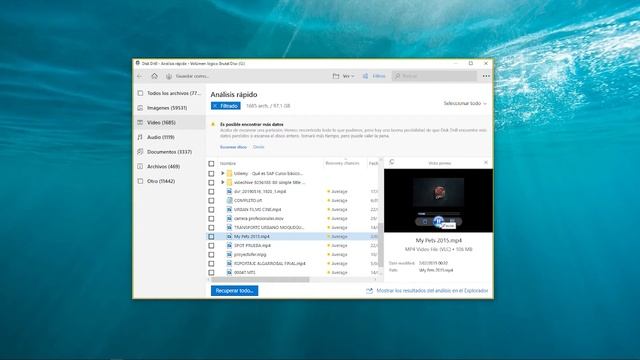Close the Vista previa panel

(486, 162)
